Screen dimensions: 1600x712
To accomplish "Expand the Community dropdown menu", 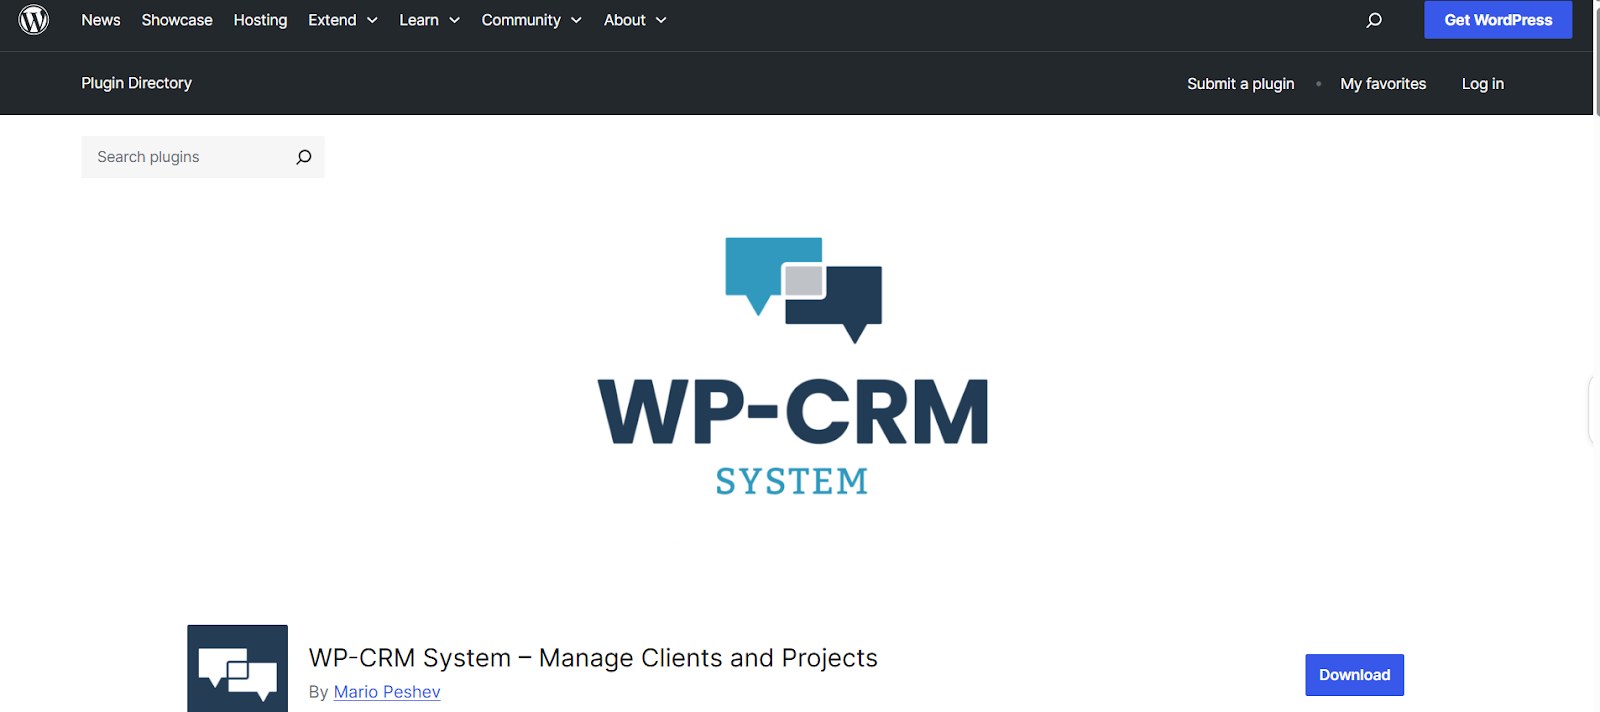I will [x=532, y=20].
